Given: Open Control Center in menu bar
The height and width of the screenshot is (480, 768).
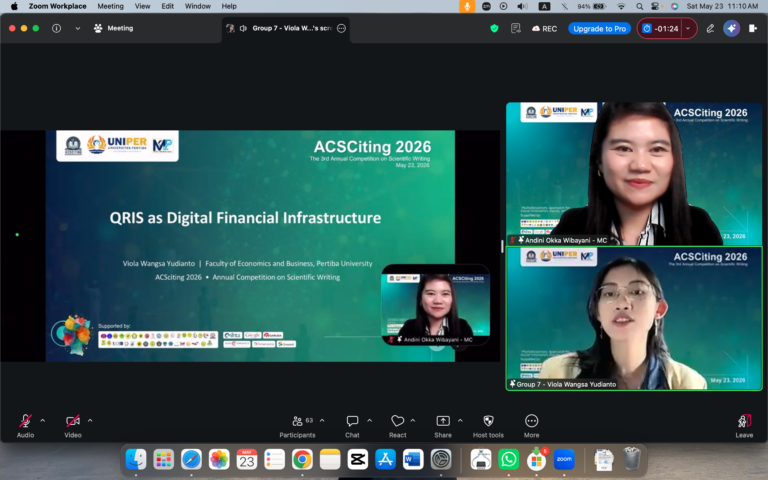Looking at the screenshot, I should click(x=655, y=6).
